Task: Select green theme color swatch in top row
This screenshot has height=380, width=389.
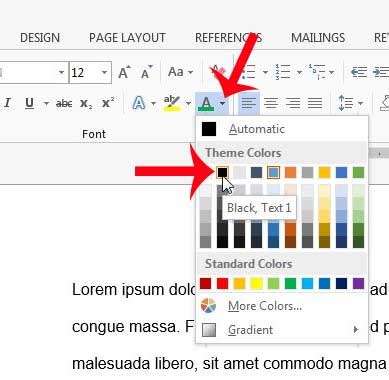Action: pyautogui.click(x=358, y=172)
